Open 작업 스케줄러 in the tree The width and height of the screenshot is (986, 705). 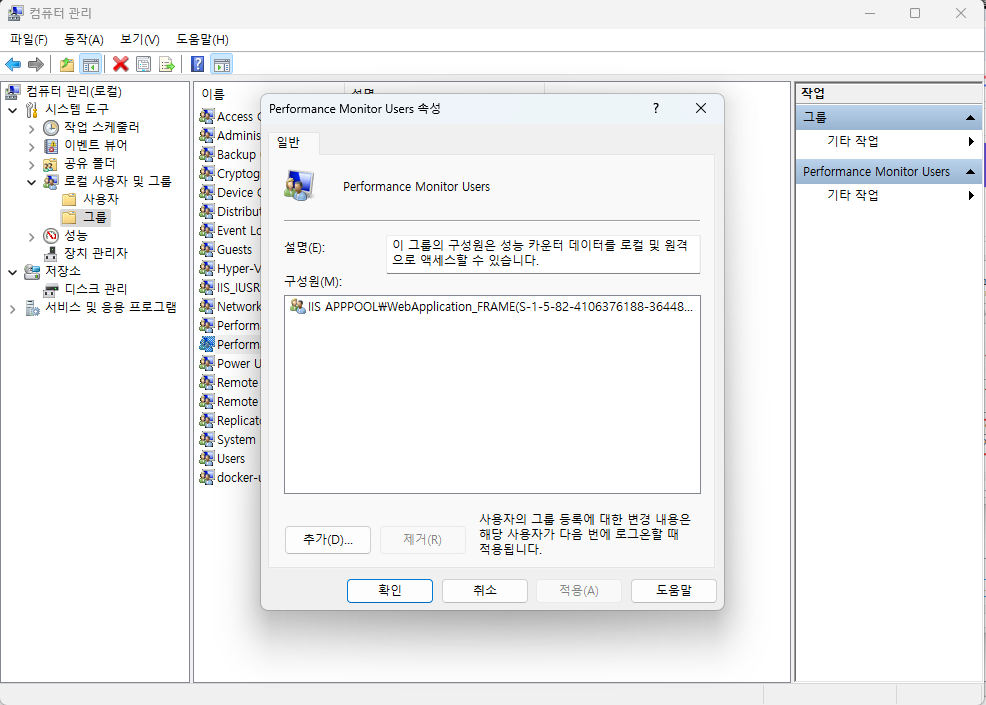(101, 127)
